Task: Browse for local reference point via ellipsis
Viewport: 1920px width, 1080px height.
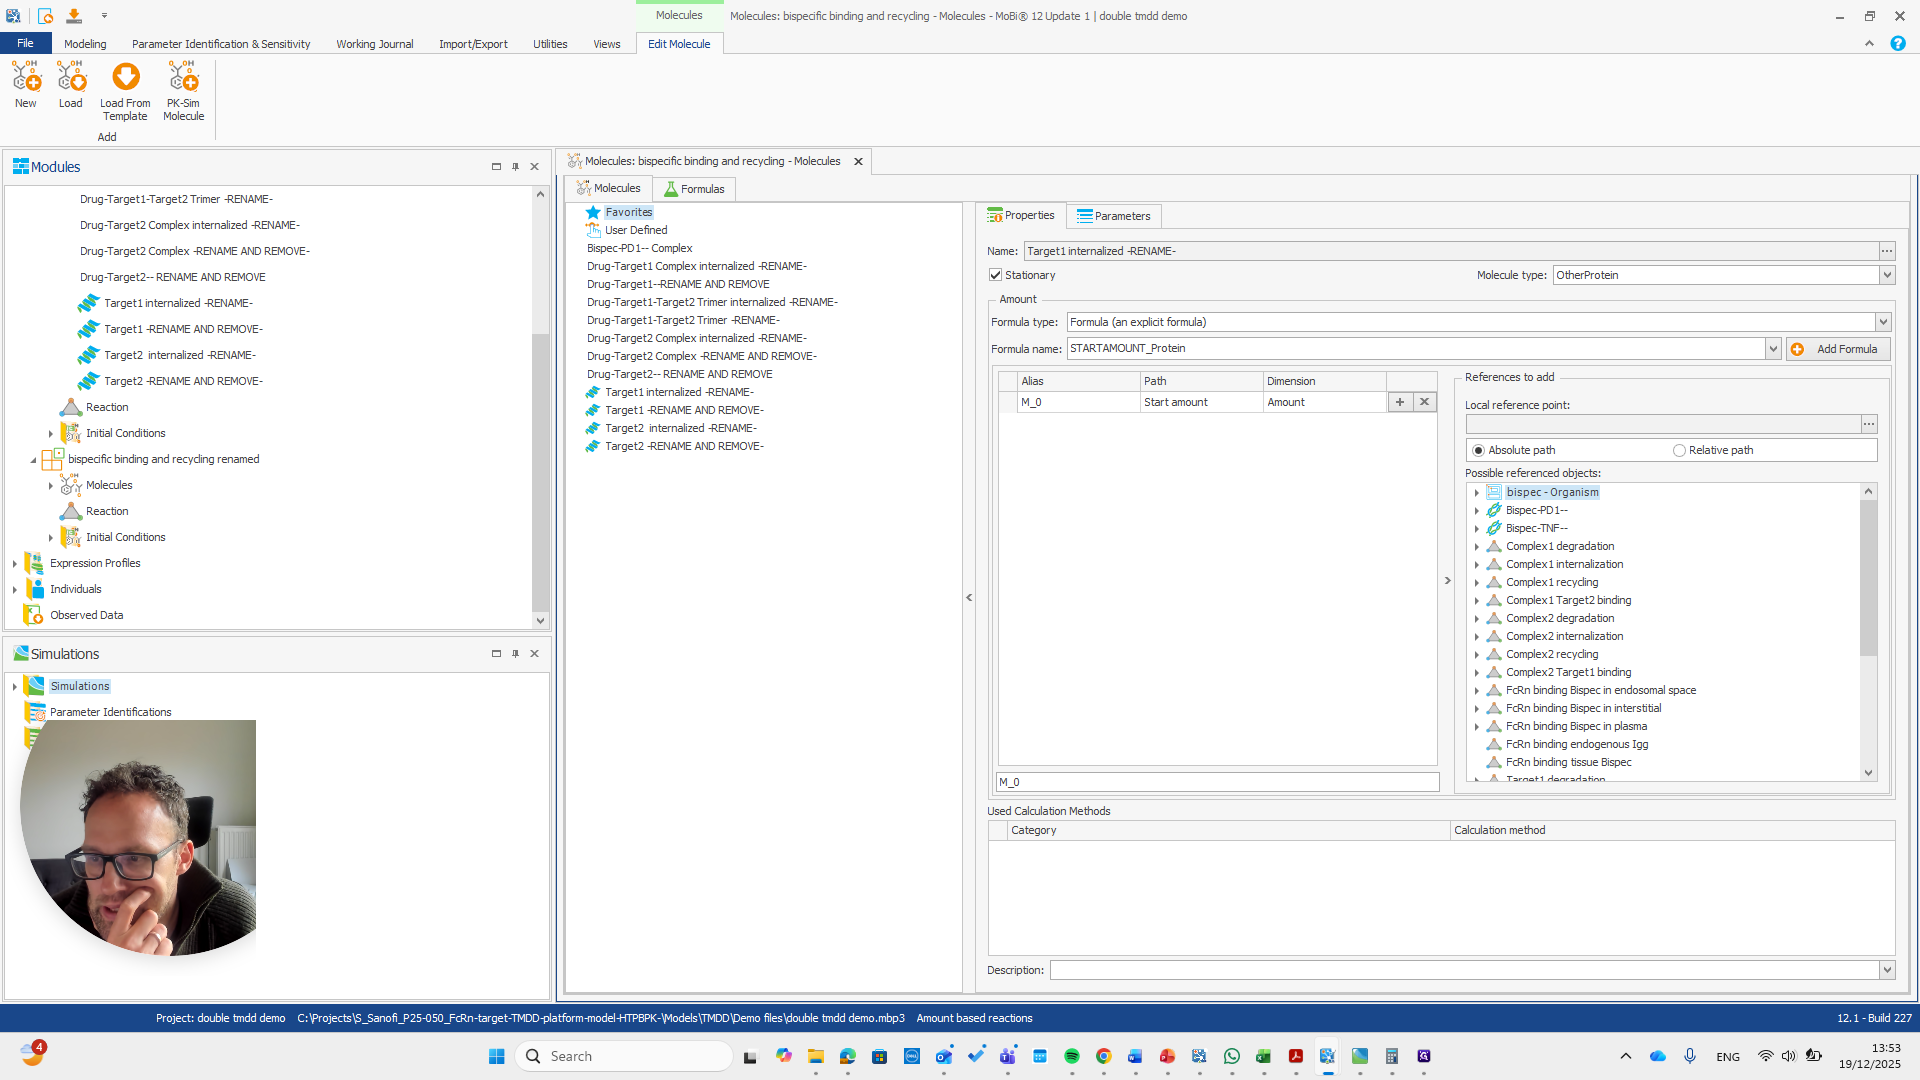Action: point(1868,424)
